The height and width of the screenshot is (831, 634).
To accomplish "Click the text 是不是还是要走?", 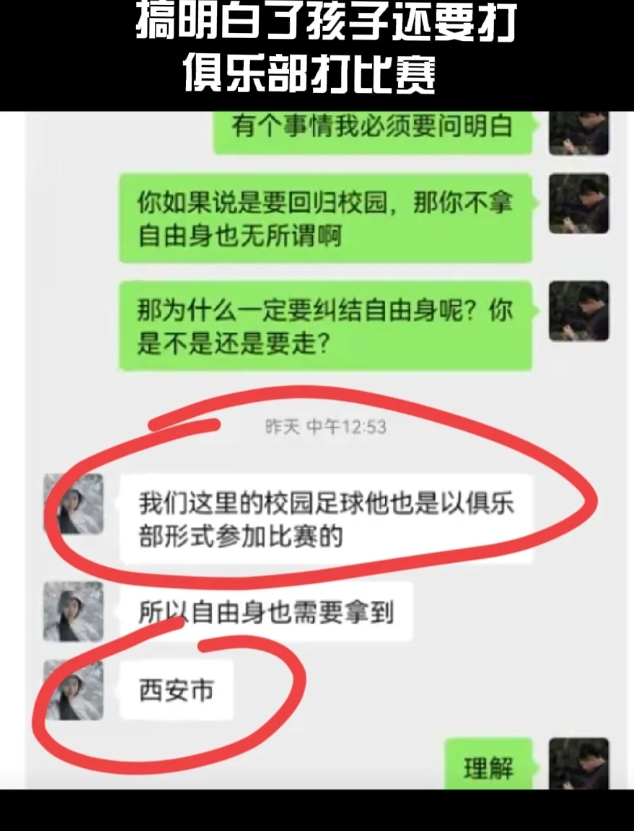I will click(234, 344).
